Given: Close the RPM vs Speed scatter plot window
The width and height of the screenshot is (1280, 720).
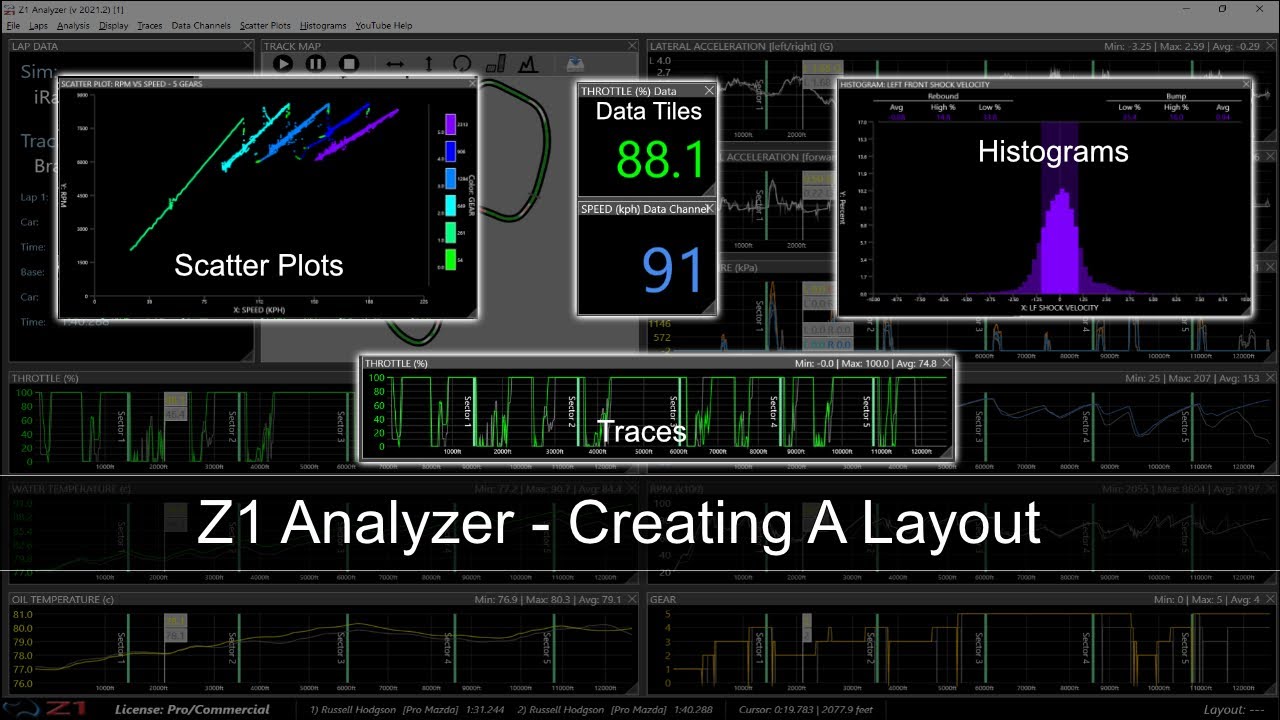Looking at the screenshot, I should tap(471, 84).
